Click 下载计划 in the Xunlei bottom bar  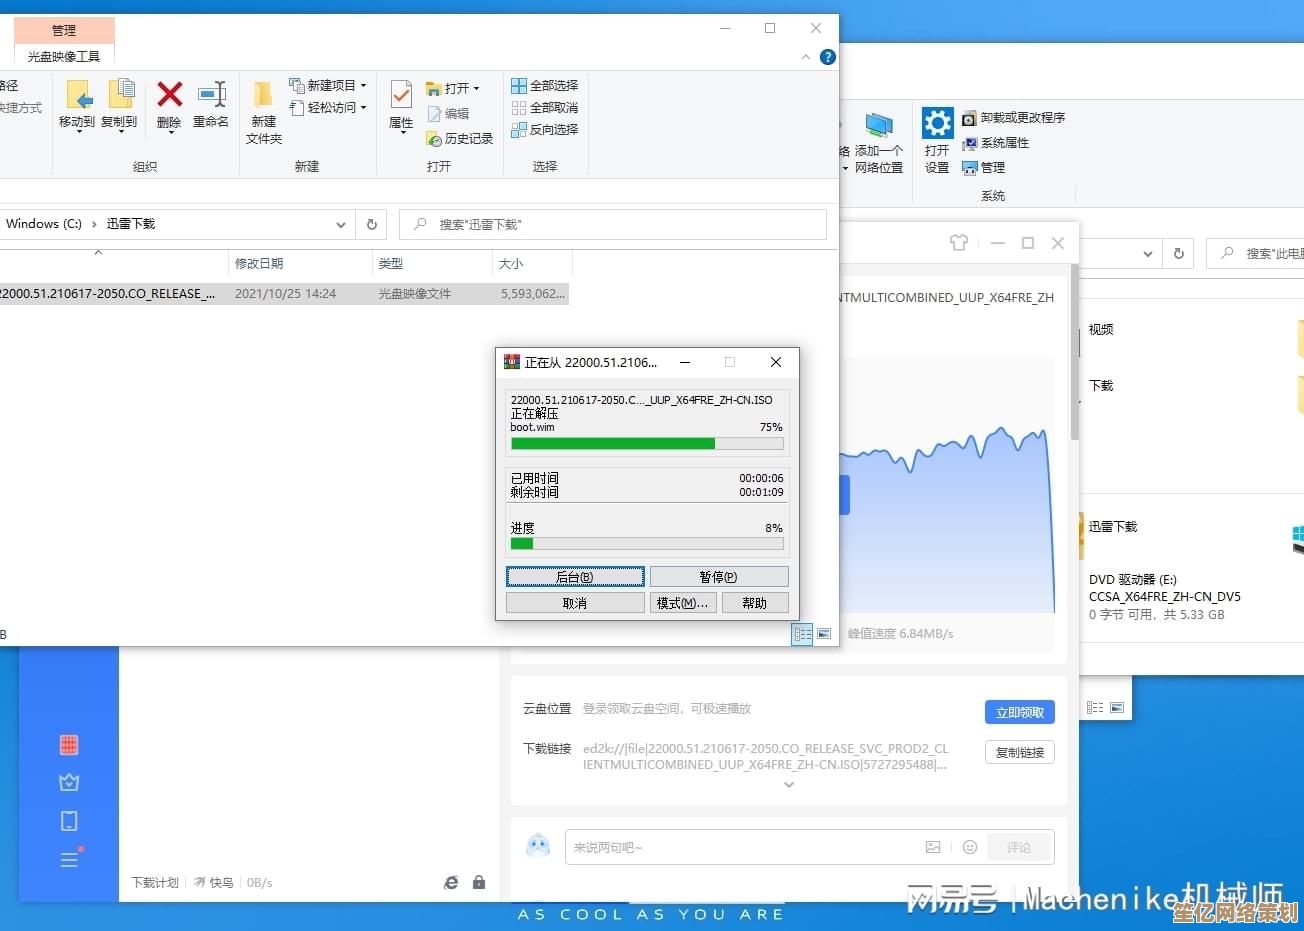[155, 883]
